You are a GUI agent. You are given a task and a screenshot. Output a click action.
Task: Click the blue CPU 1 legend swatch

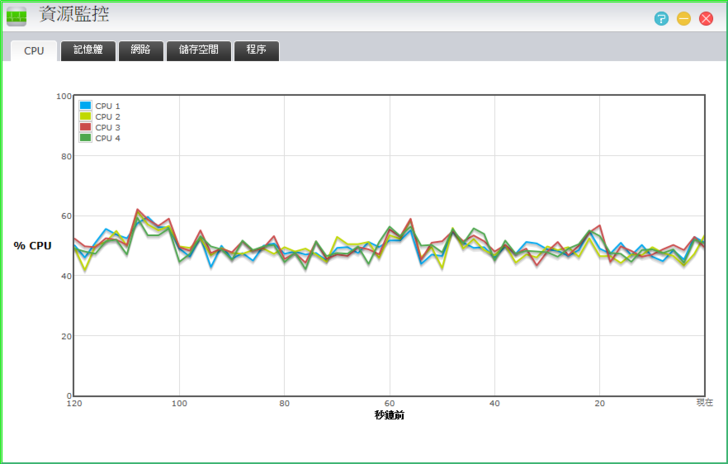85,105
